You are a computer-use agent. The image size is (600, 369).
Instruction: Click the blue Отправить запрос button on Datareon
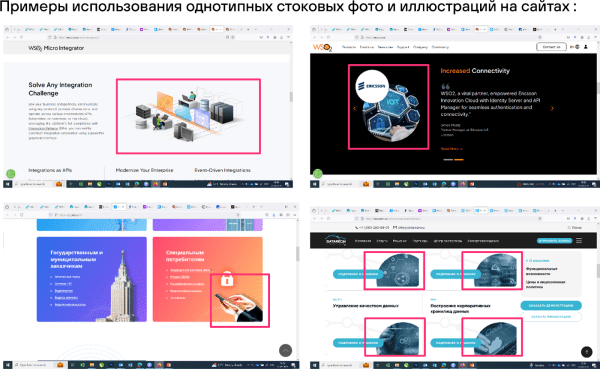[554, 240]
